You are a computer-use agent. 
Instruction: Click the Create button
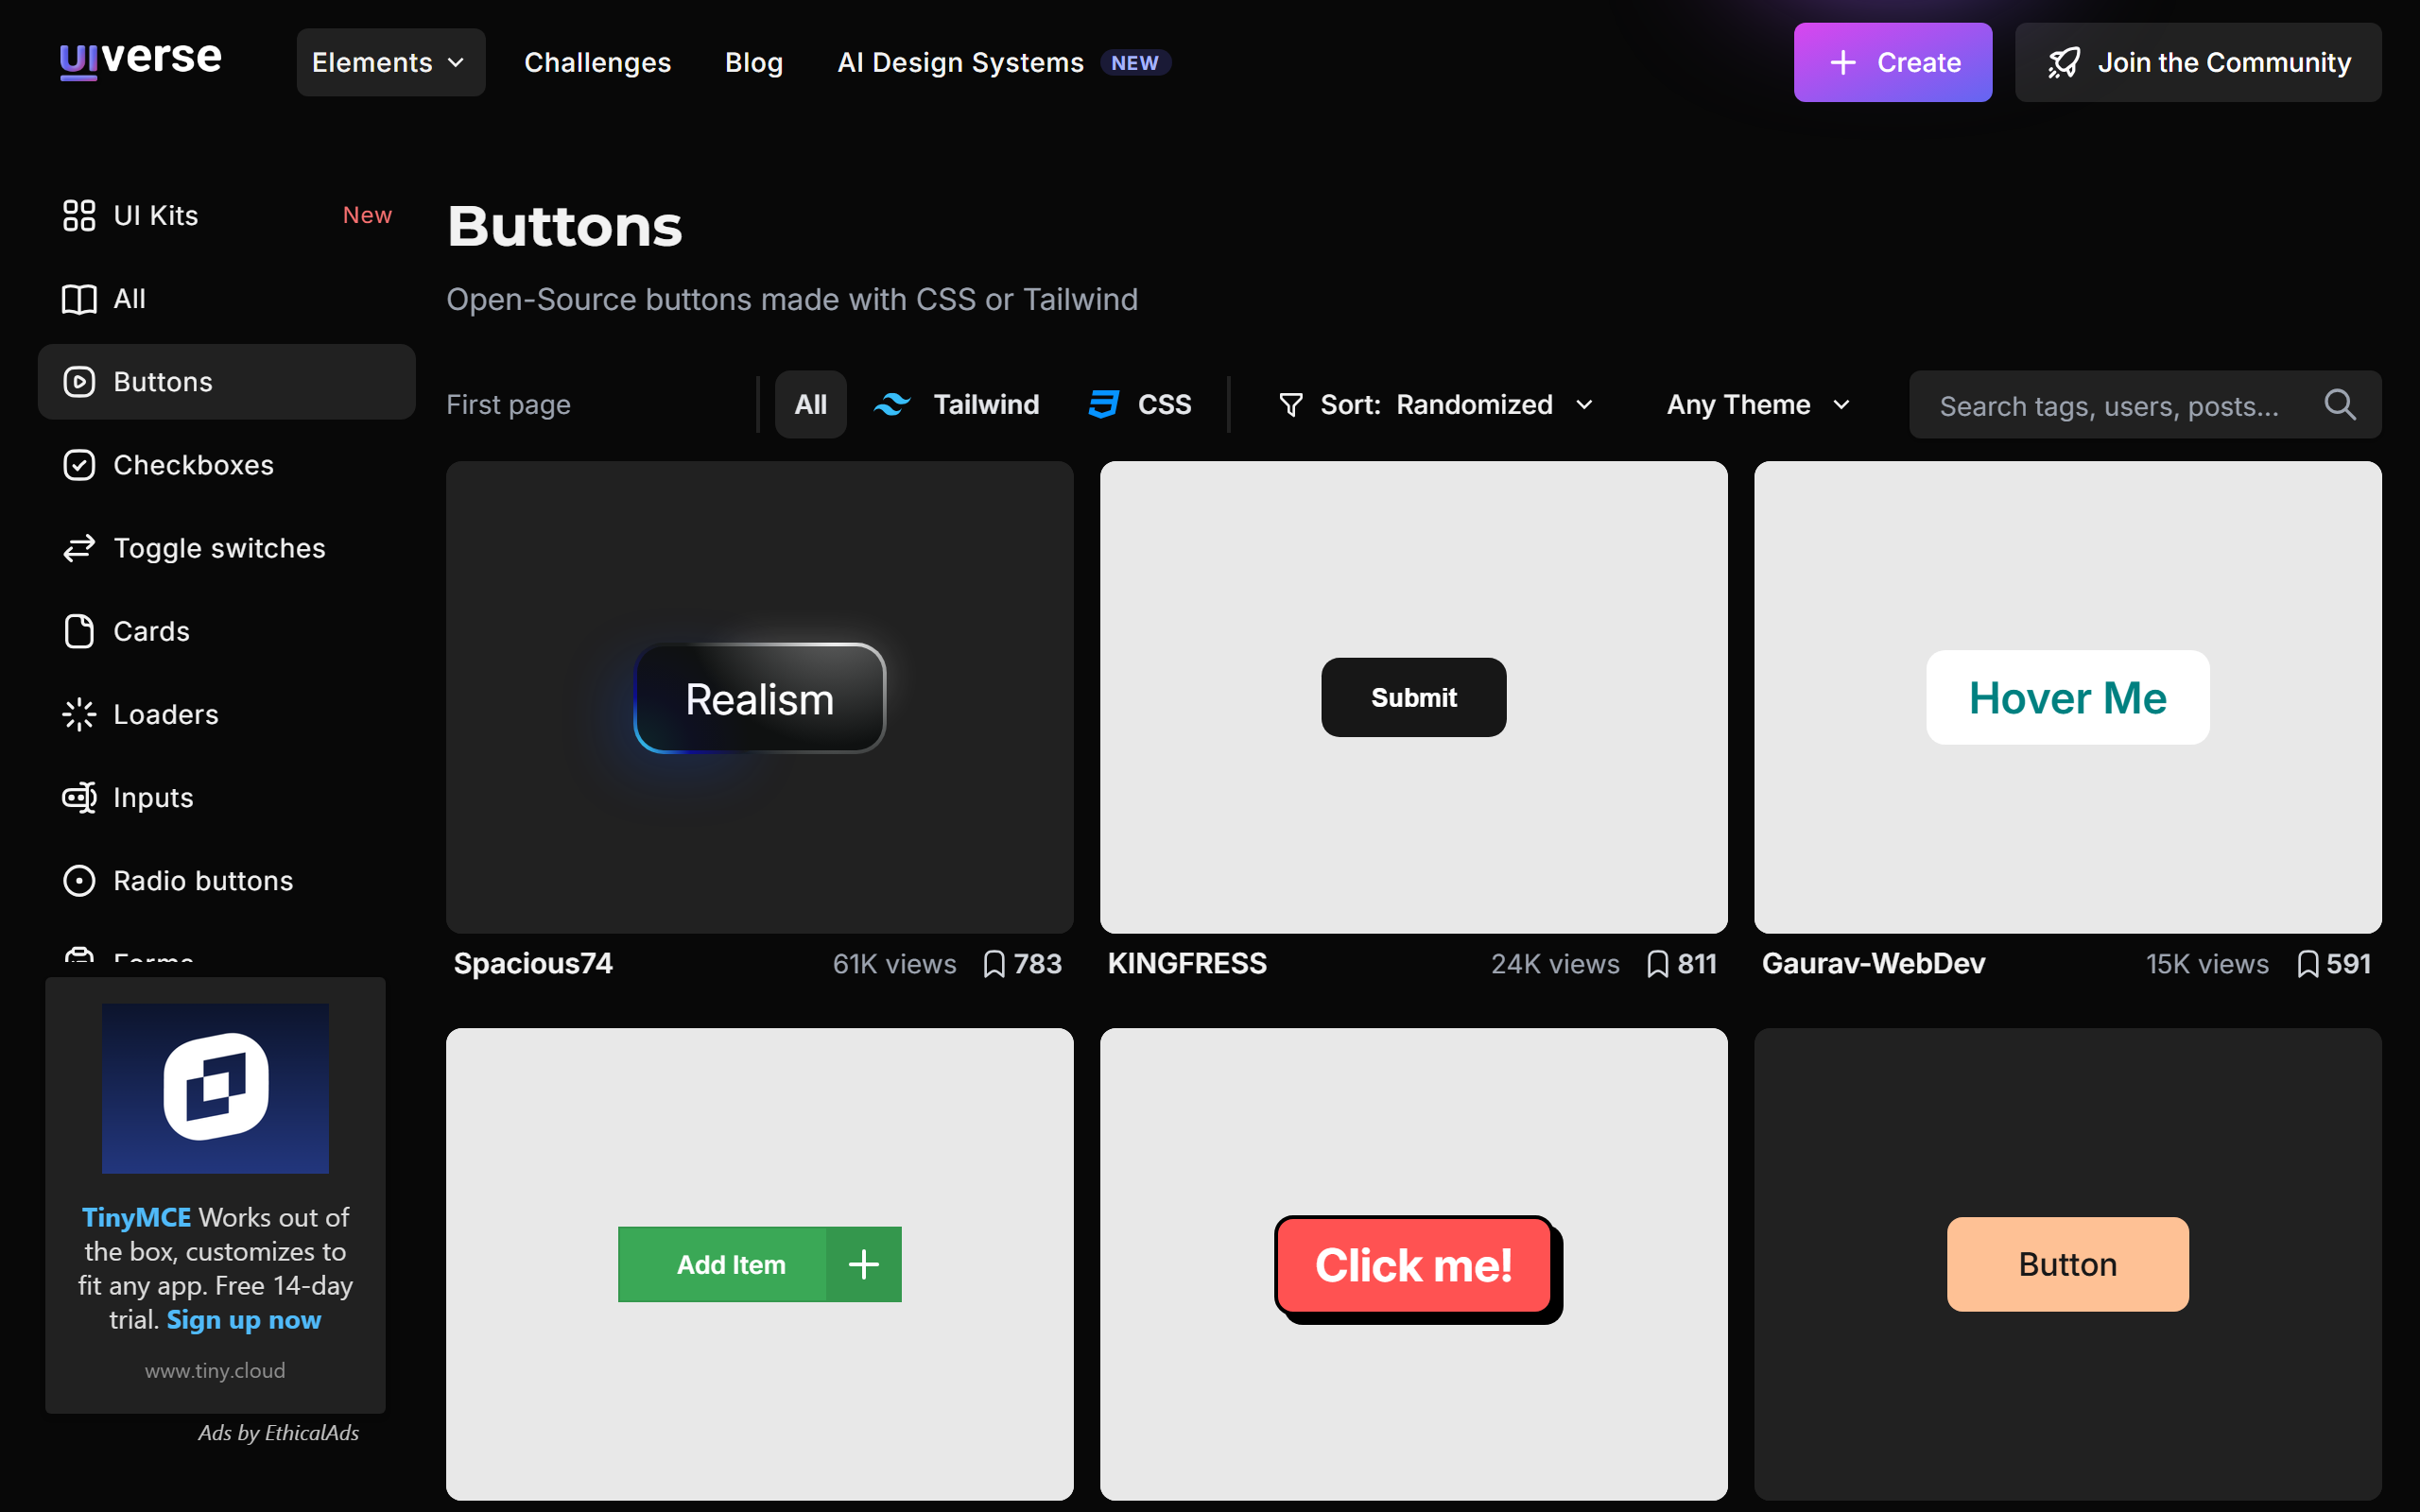tap(1893, 62)
